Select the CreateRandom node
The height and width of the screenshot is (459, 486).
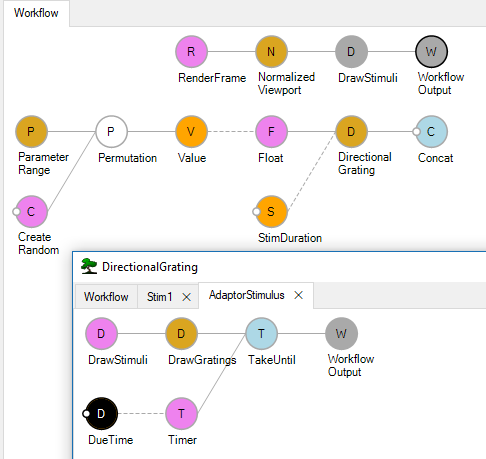pos(31,212)
